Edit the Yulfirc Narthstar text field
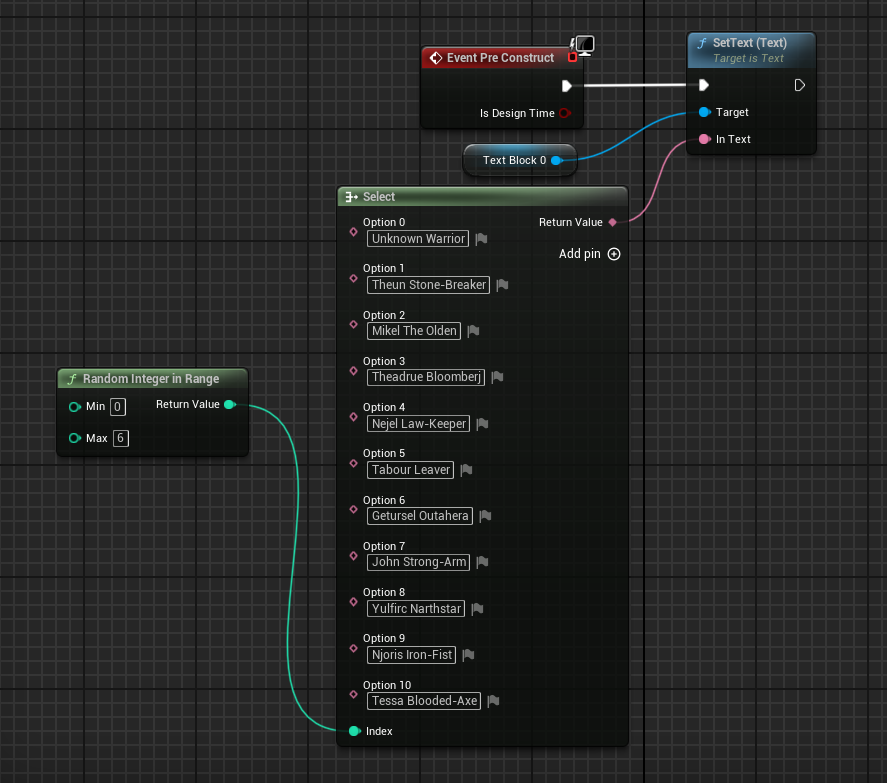The image size is (887, 783). click(x=416, y=609)
